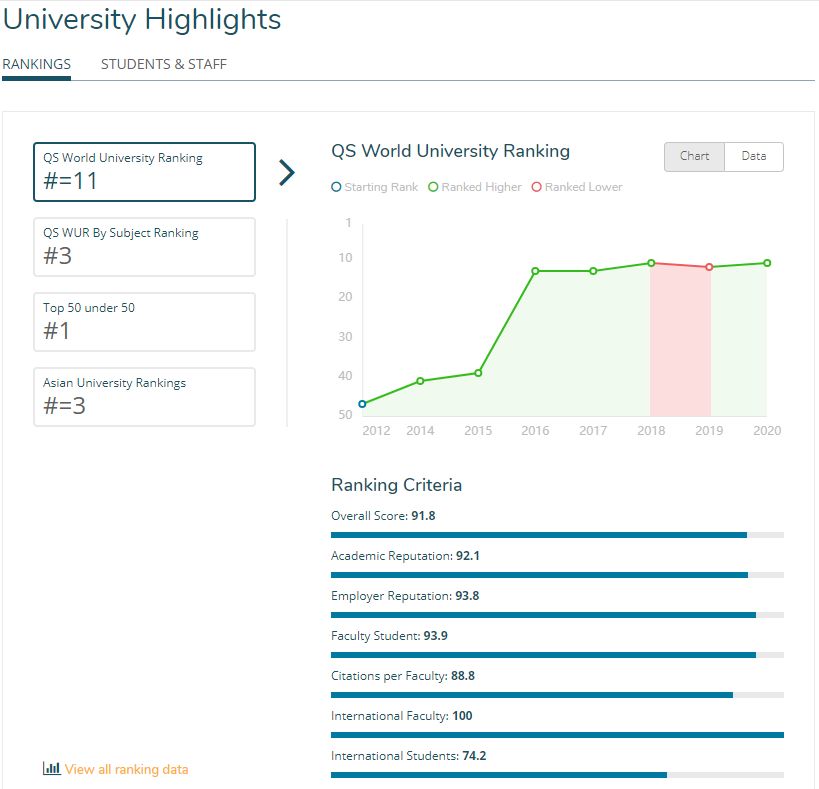Viewport: 819px width, 789px height.
Task: Click the International Students: 74.2 label
Action: (408, 756)
